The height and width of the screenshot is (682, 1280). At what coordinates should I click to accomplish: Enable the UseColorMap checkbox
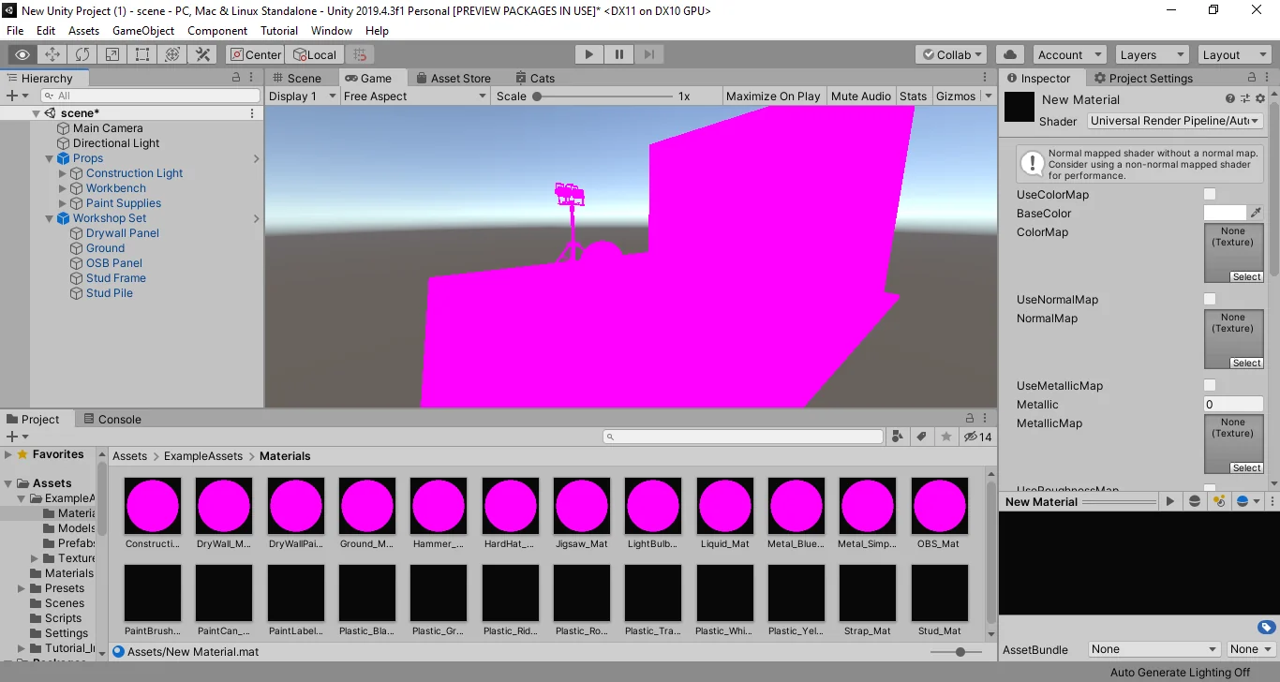pos(1210,194)
